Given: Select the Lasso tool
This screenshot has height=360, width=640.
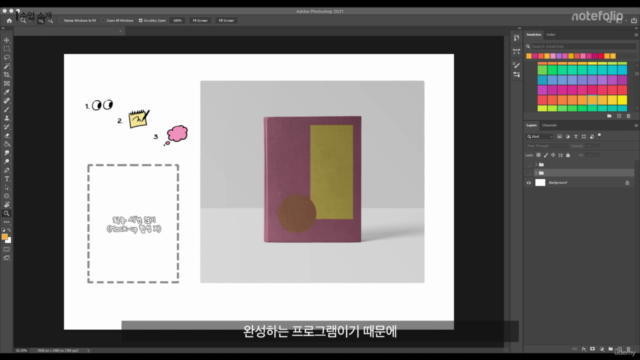Looking at the screenshot, I should pyautogui.click(x=7, y=58).
